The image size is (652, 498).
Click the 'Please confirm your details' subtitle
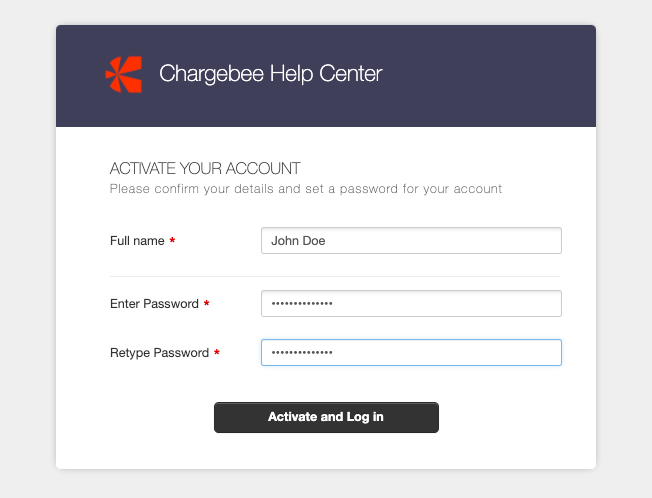pos(306,189)
